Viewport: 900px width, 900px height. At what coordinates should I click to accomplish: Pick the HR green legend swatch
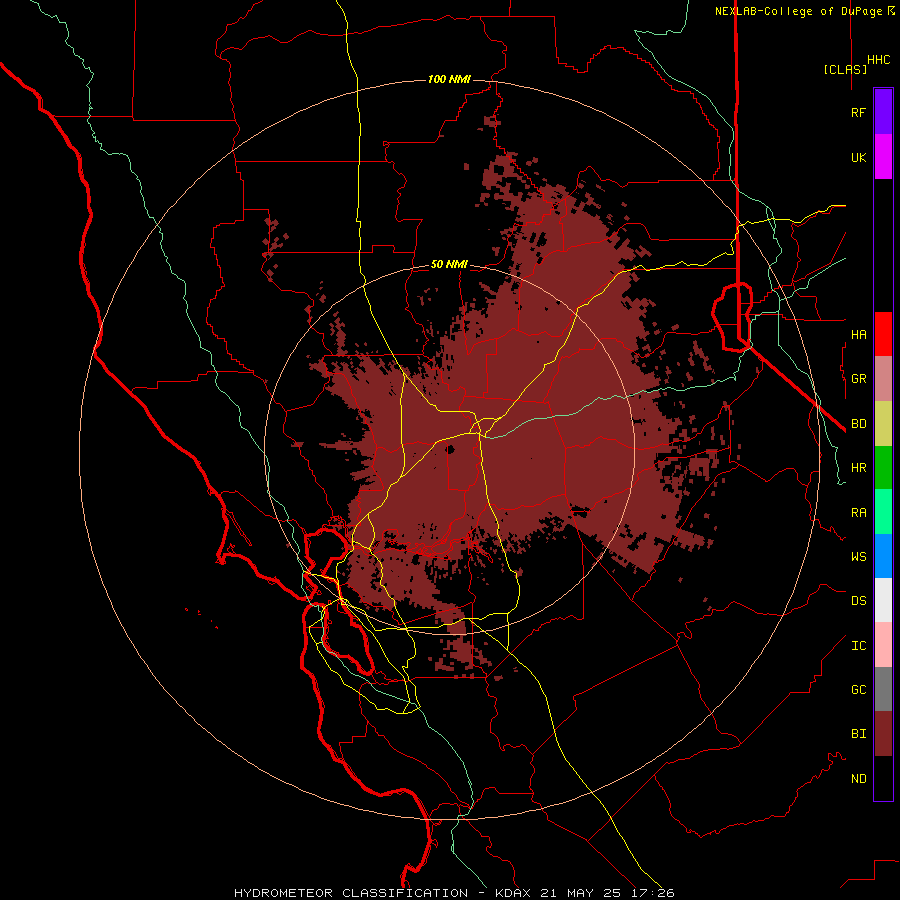pyautogui.click(x=883, y=467)
